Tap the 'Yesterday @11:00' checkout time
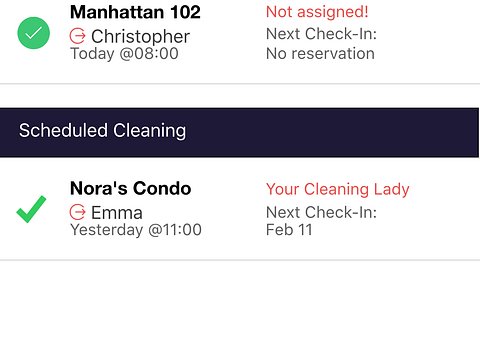480x360 pixels. tap(136, 230)
